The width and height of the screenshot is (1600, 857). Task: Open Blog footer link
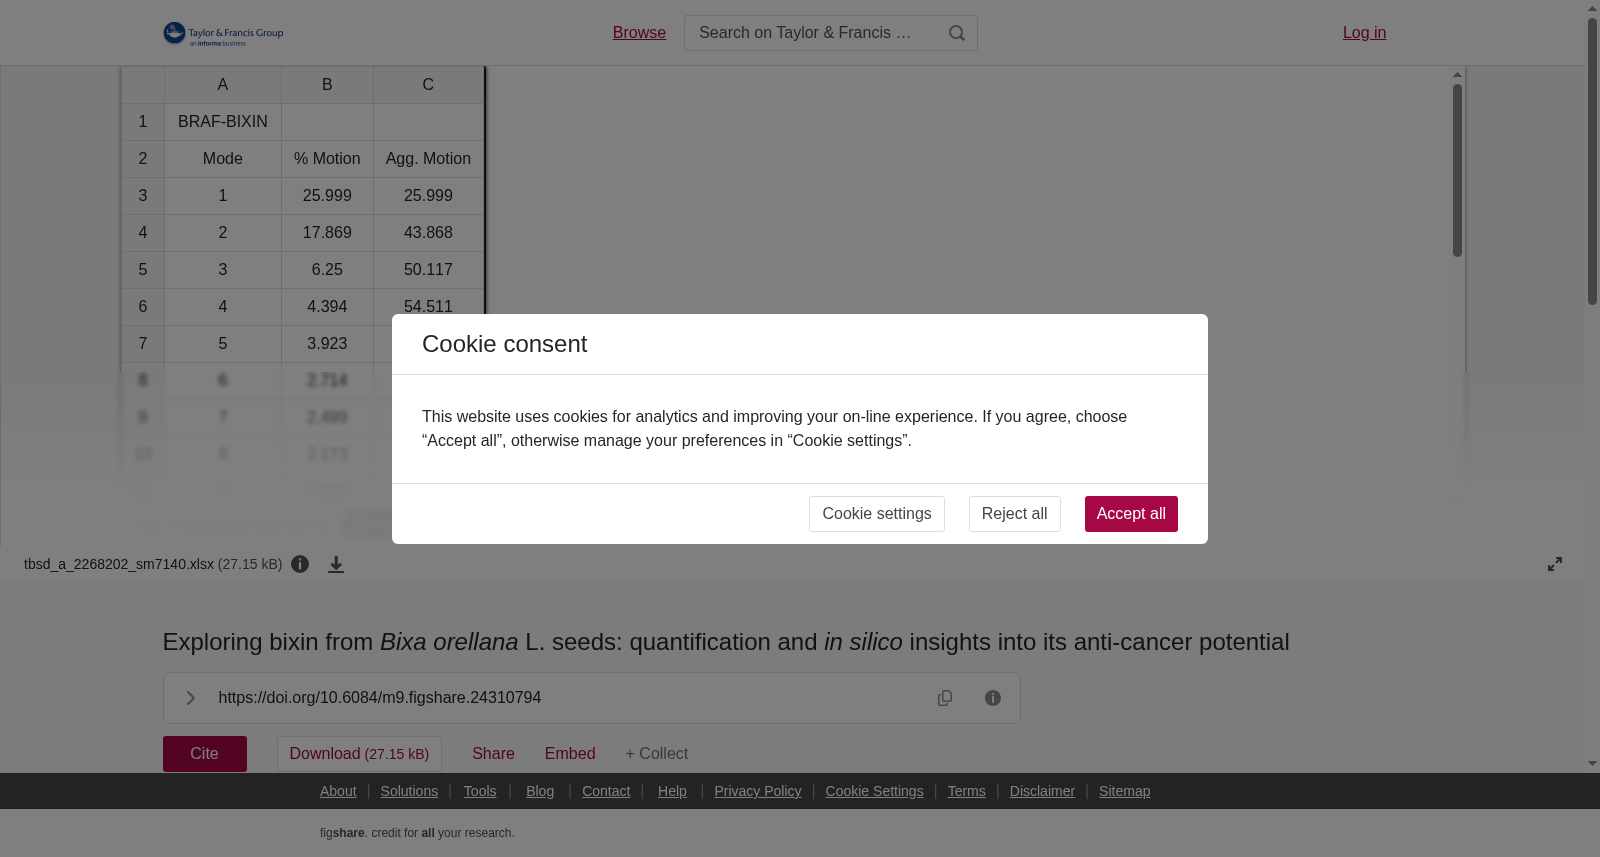click(x=540, y=791)
